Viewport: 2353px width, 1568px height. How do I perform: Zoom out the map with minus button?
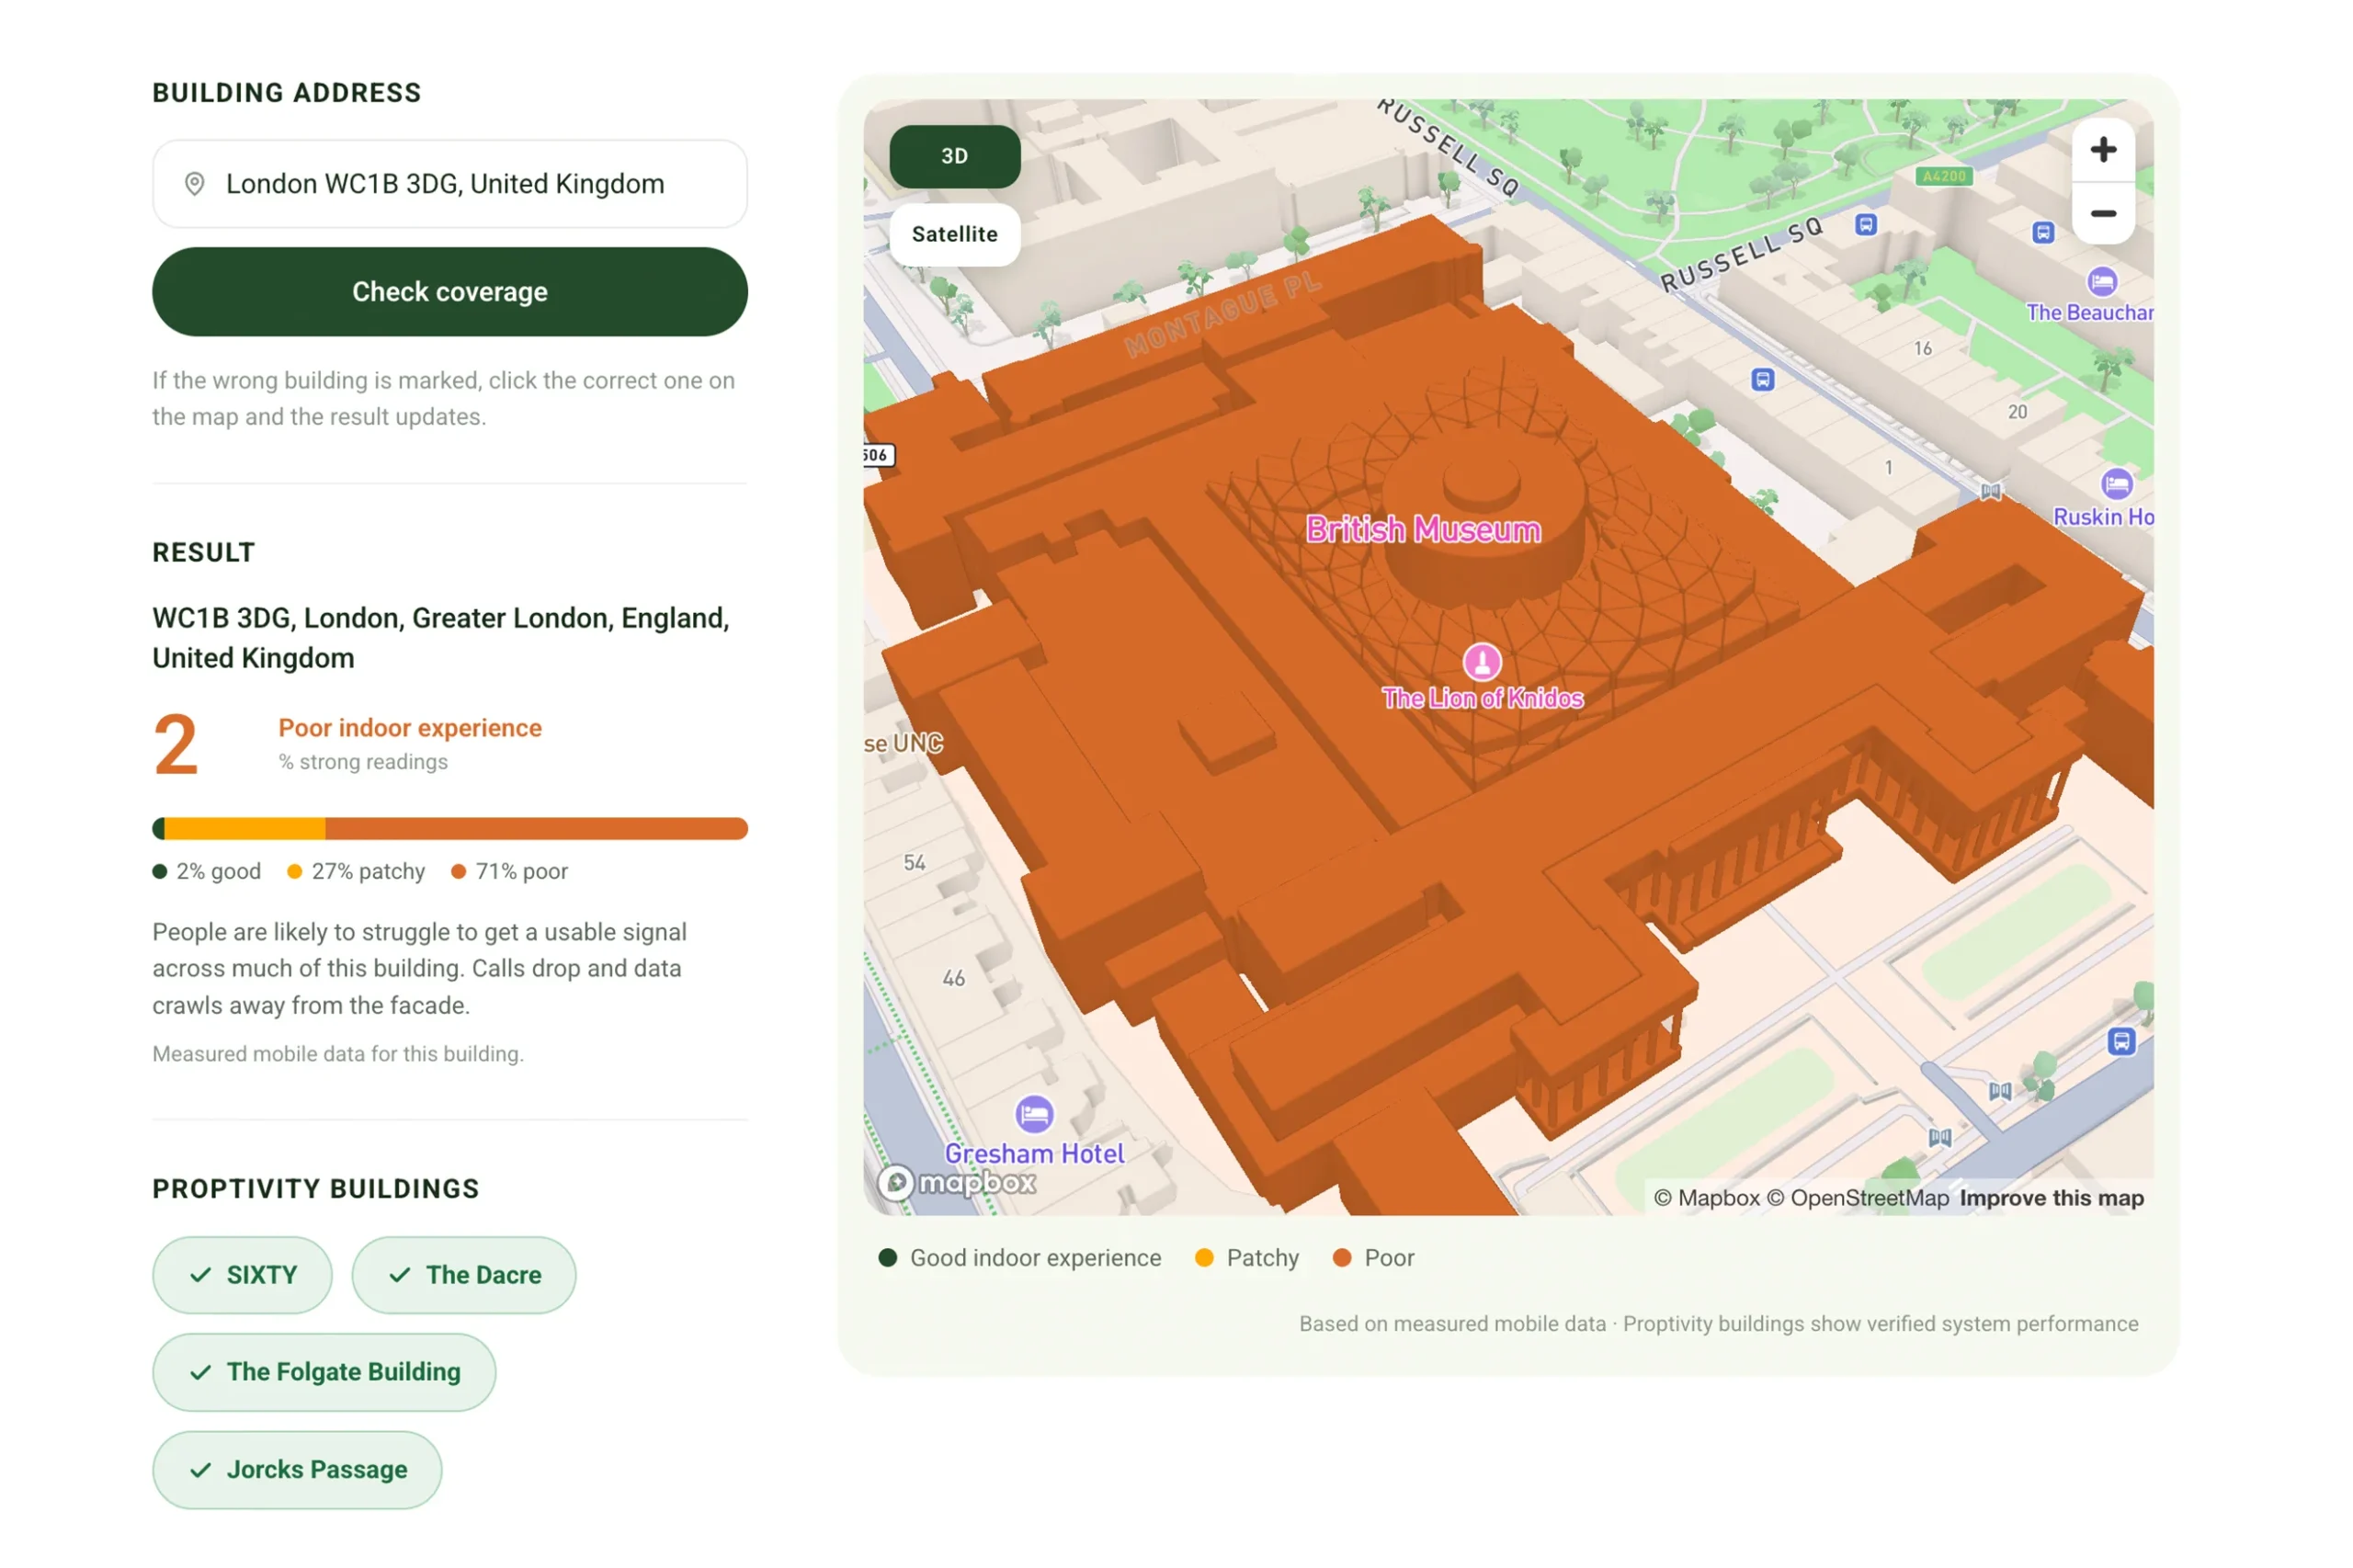click(2102, 213)
